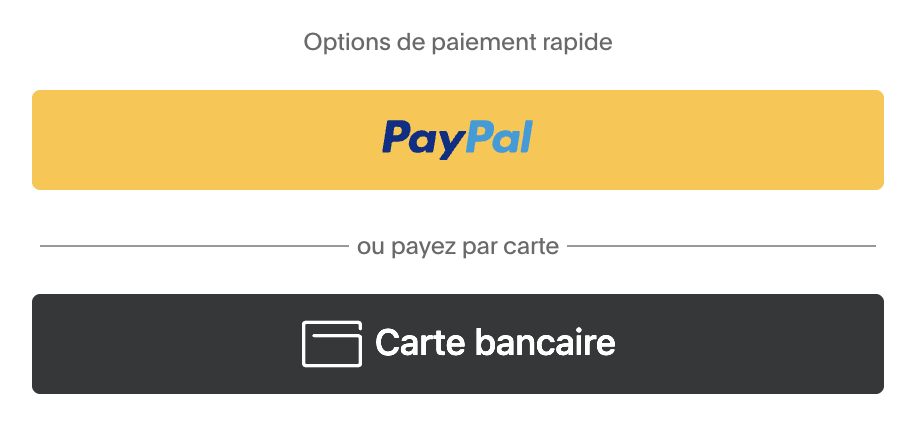
Task: Click the divider line right of "par carte"
Action: (721, 246)
